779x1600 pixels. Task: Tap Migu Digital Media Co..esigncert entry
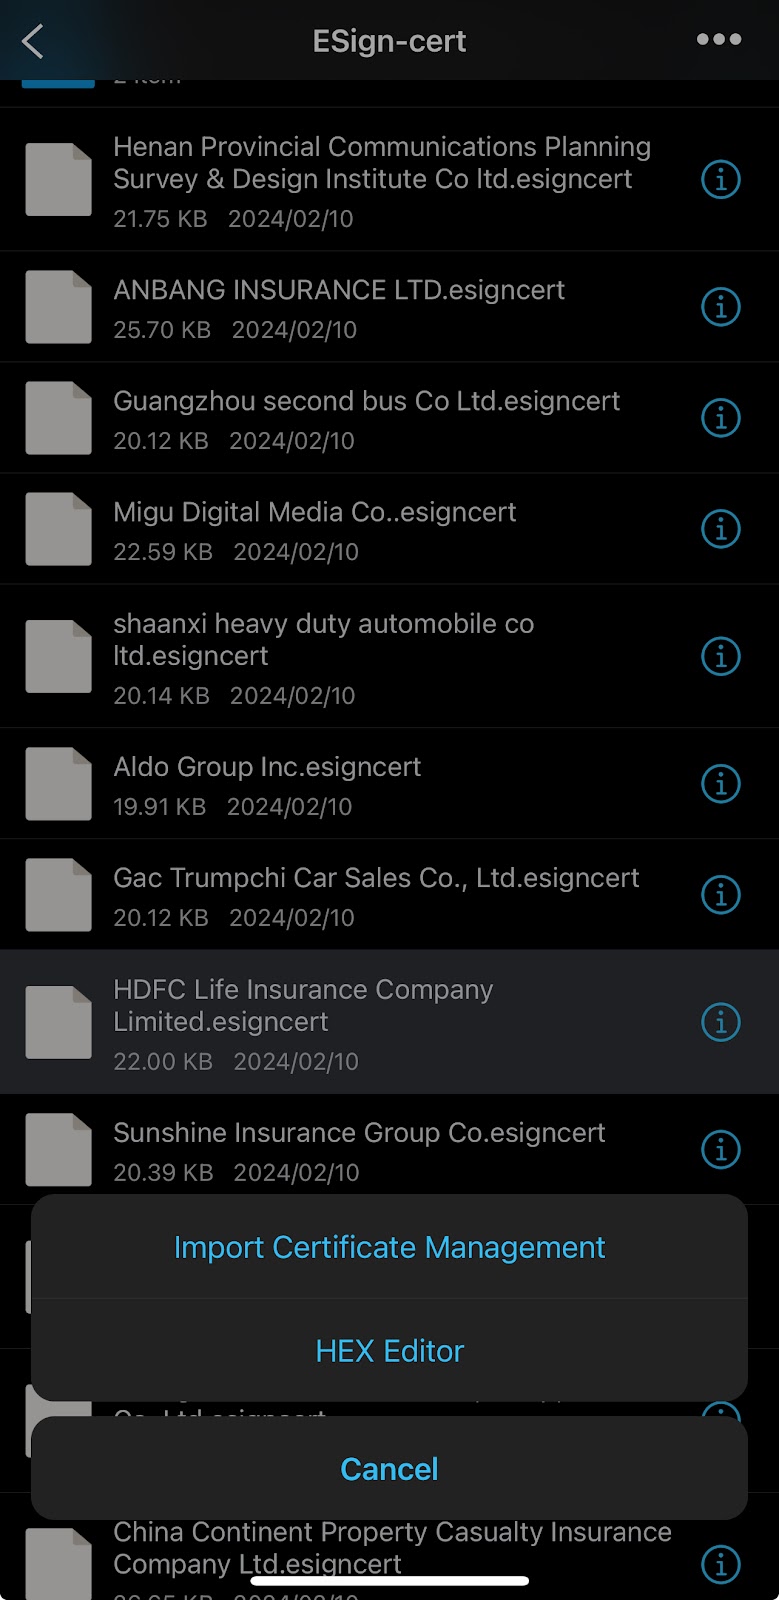(315, 513)
